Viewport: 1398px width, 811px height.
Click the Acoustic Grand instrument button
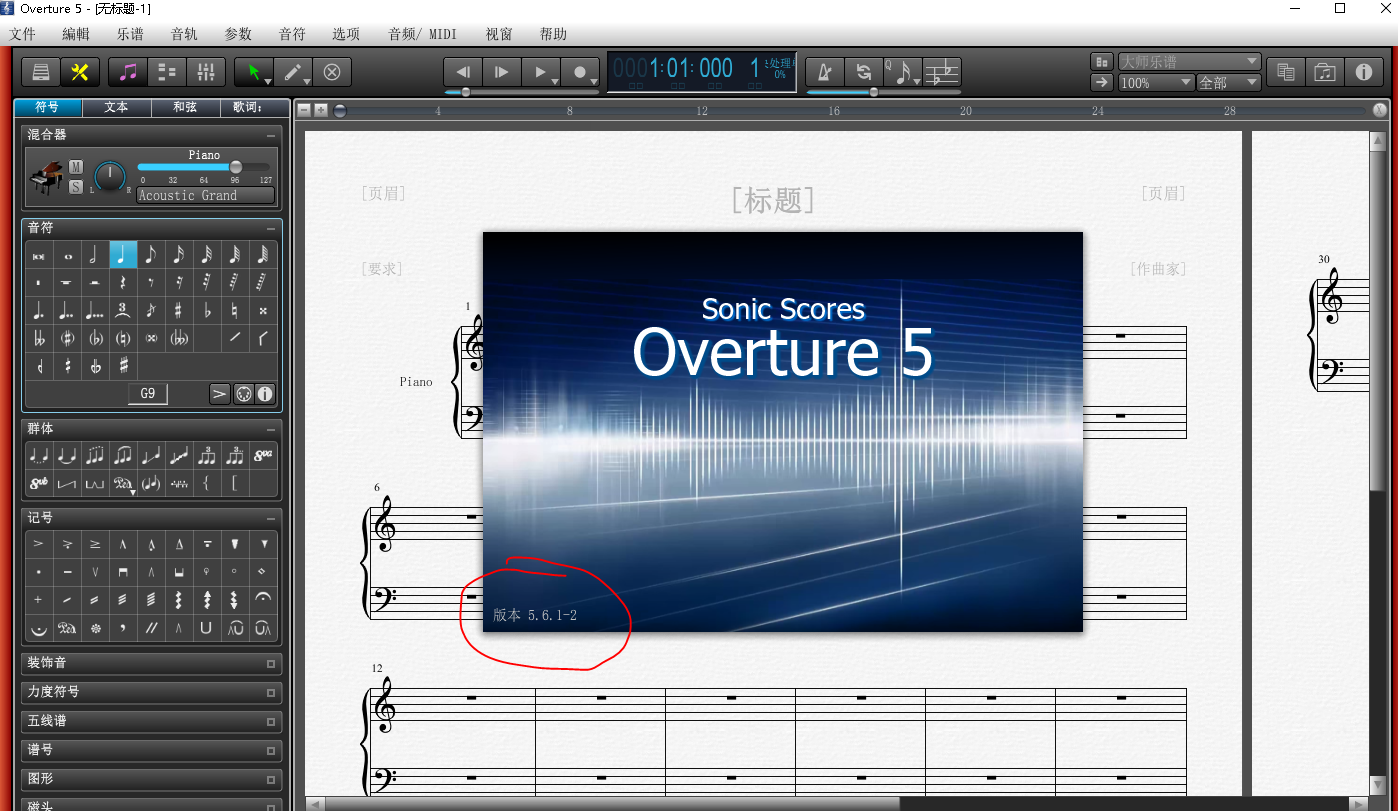click(x=205, y=195)
